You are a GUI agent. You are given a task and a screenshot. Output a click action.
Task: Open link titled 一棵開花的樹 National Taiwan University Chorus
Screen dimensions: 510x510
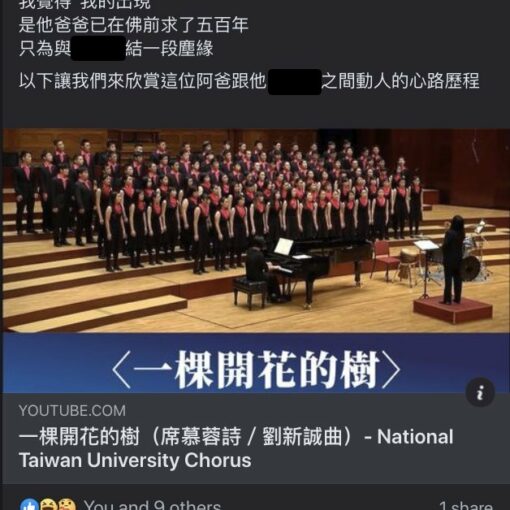click(236, 448)
